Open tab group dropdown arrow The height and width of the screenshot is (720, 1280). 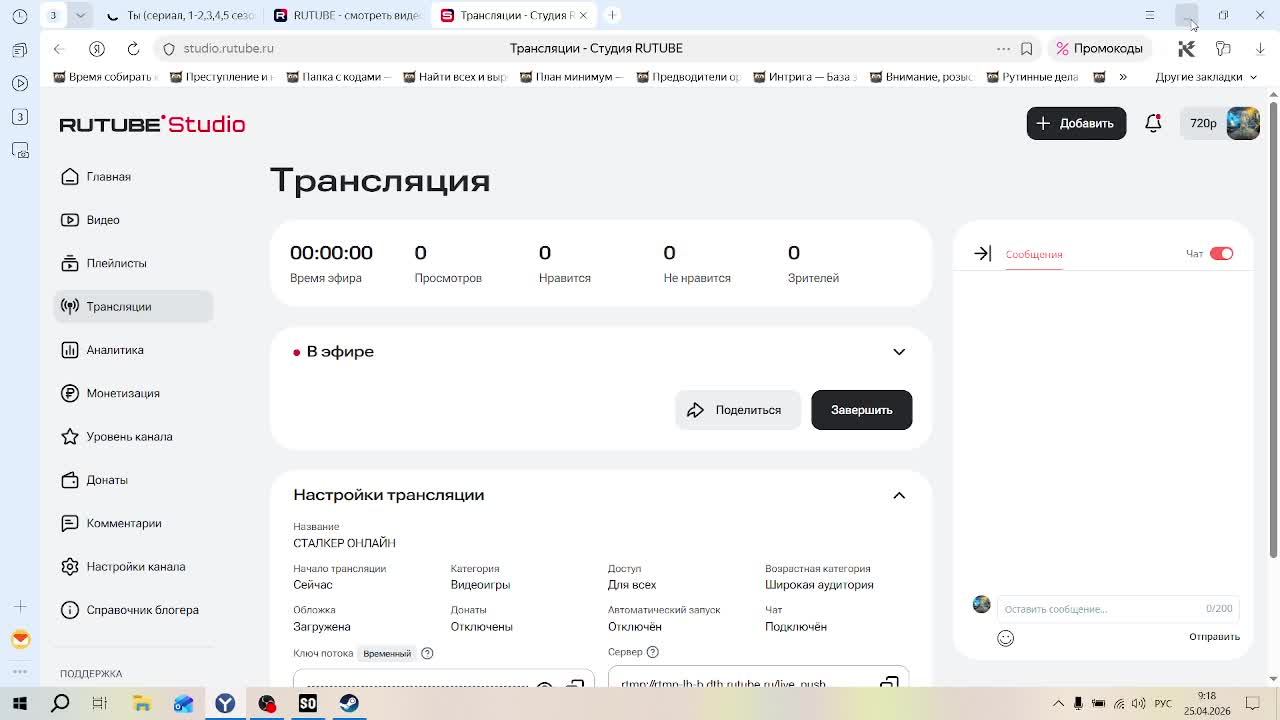coord(80,15)
